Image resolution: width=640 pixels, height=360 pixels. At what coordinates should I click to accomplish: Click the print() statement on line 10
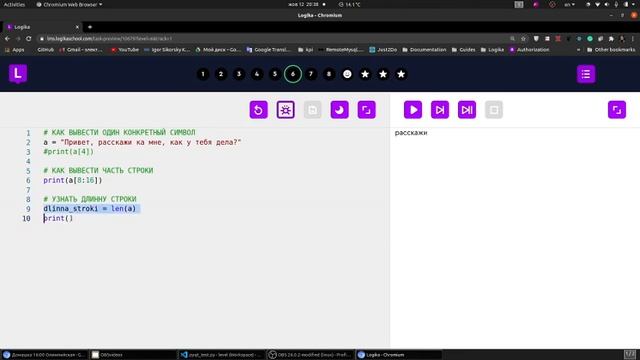tap(58, 218)
